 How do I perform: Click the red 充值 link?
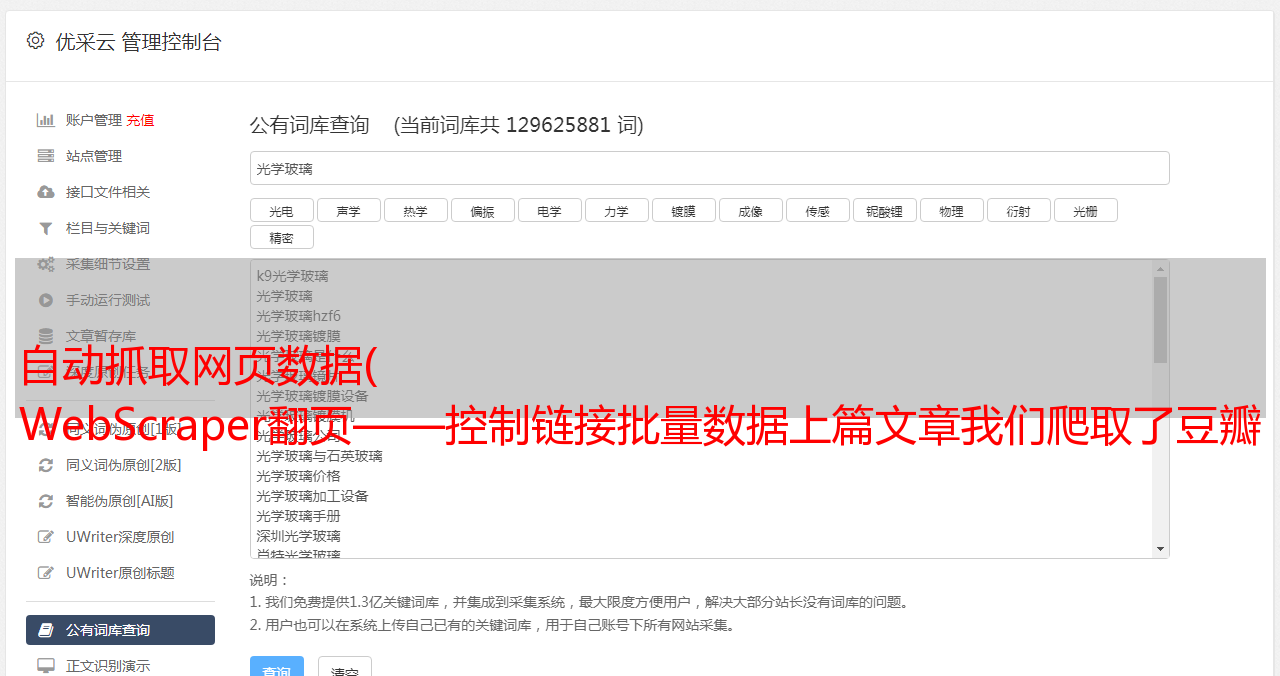(x=140, y=120)
